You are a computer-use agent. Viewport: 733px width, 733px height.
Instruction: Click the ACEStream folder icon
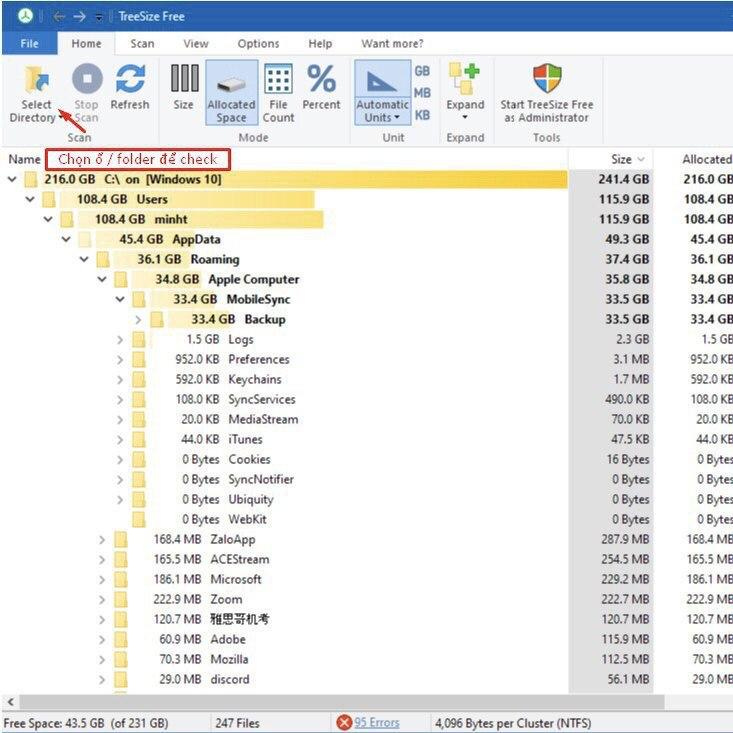click(121, 559)
